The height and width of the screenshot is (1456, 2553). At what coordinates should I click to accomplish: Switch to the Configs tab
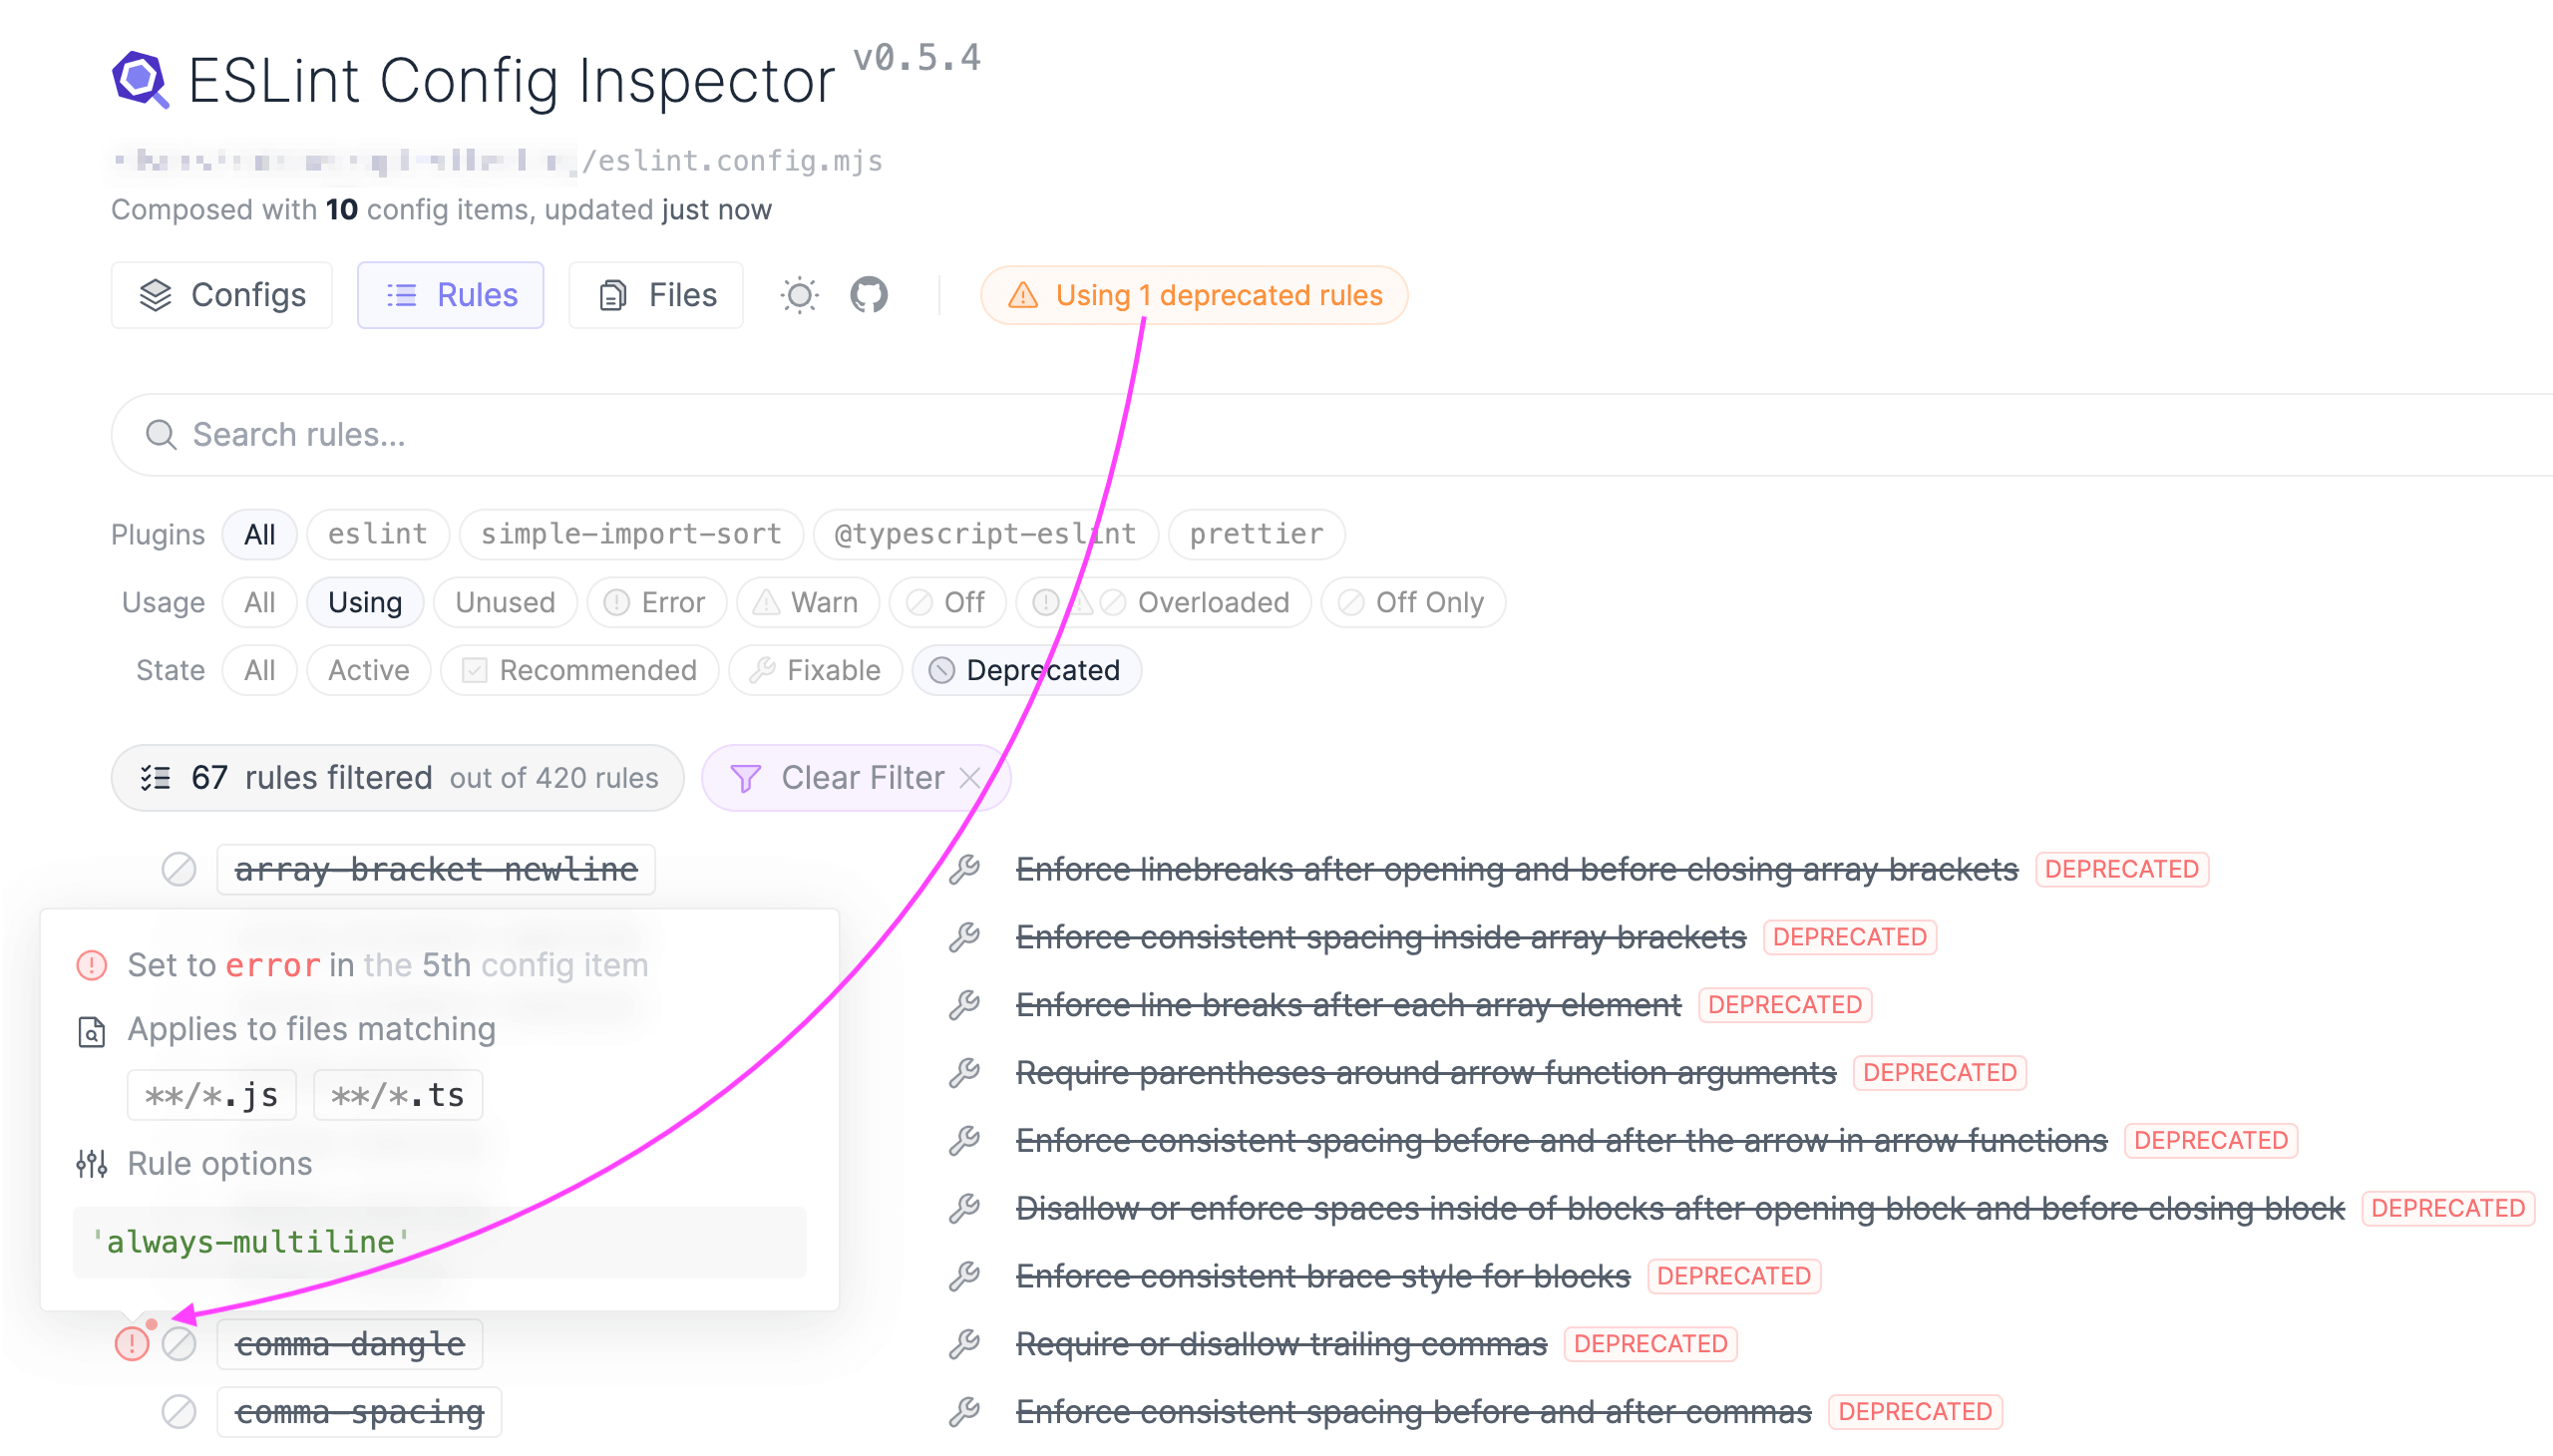click(x=221, y=293)
